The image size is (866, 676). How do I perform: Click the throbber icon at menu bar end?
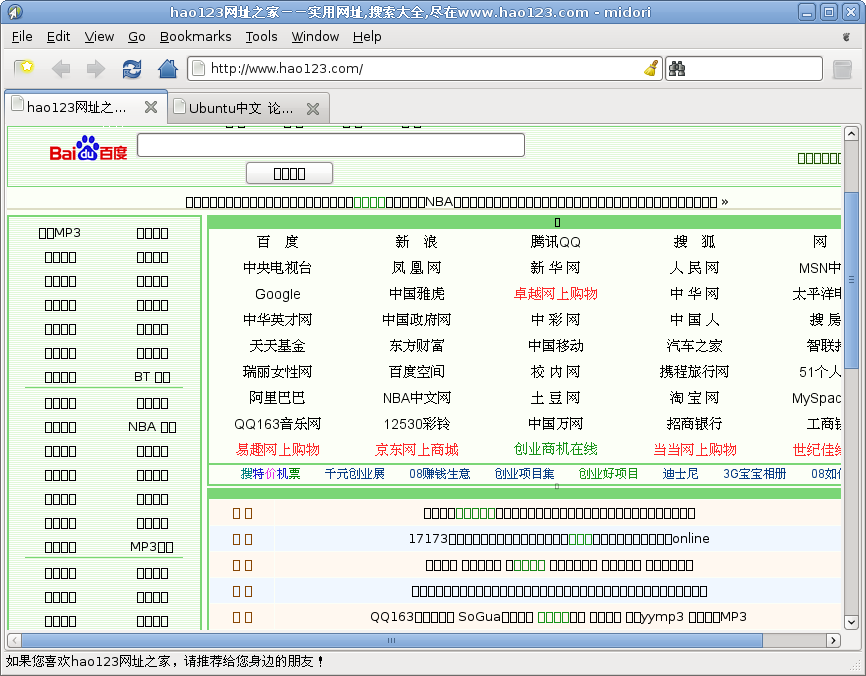[846, 36]
